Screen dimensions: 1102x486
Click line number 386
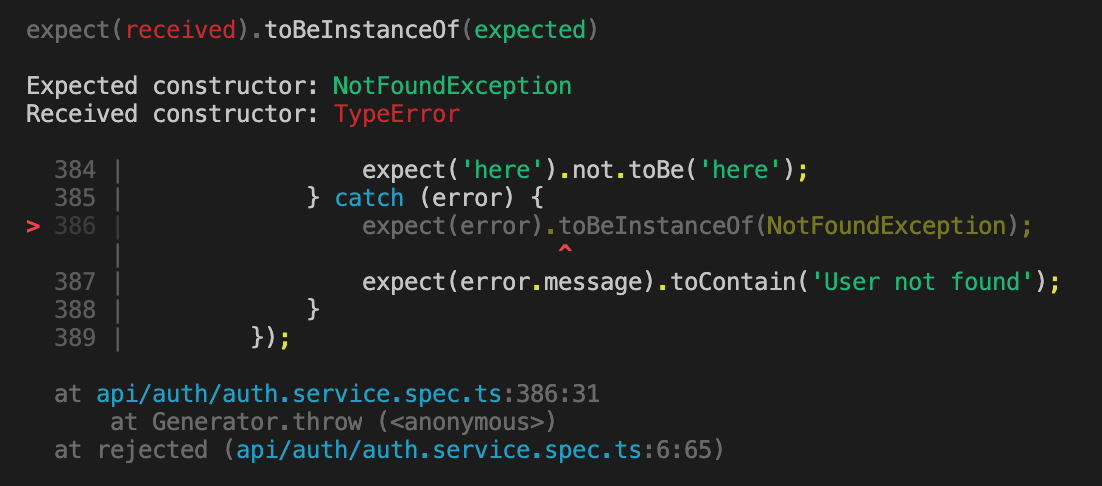pos(74,226)
